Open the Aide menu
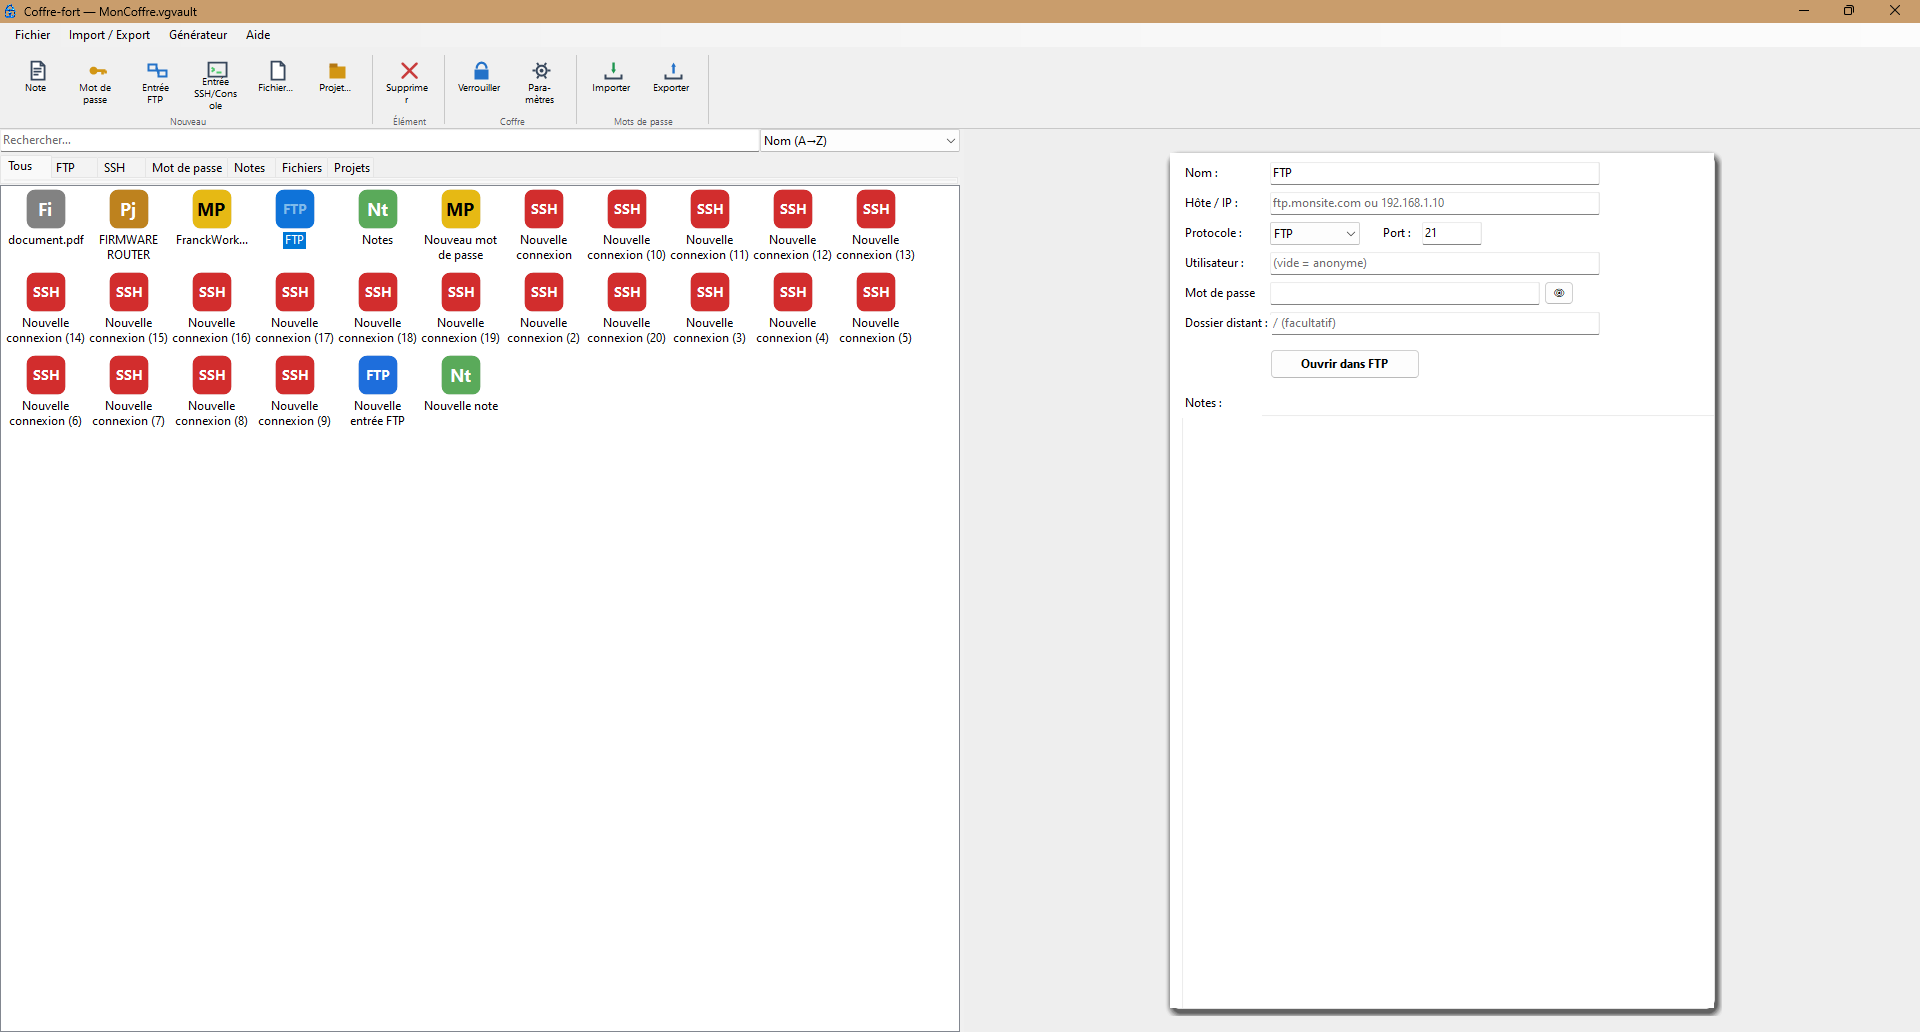 click(x=258, y=35)
